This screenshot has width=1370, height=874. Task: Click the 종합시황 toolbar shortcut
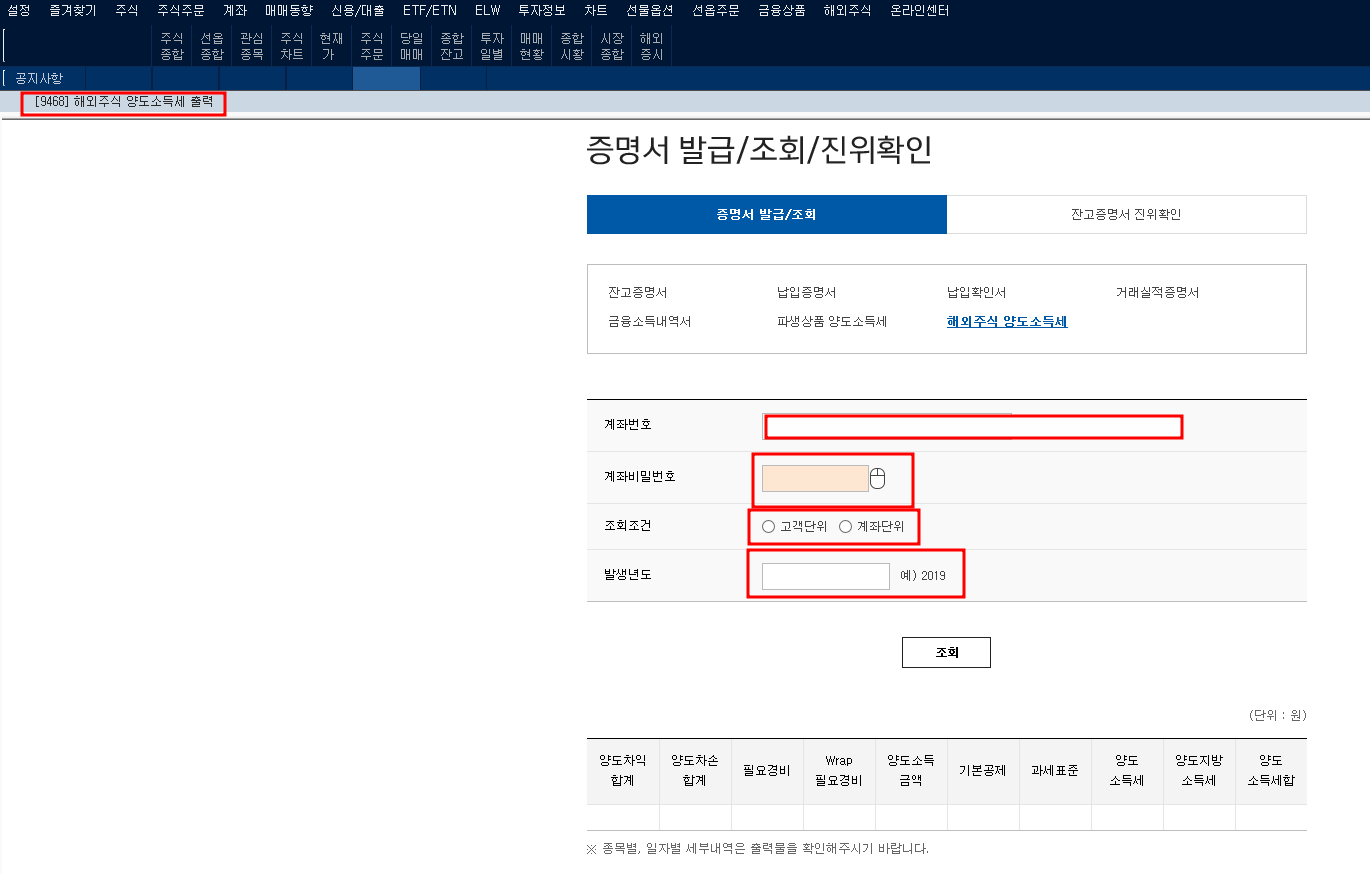[x=572, y=46]
